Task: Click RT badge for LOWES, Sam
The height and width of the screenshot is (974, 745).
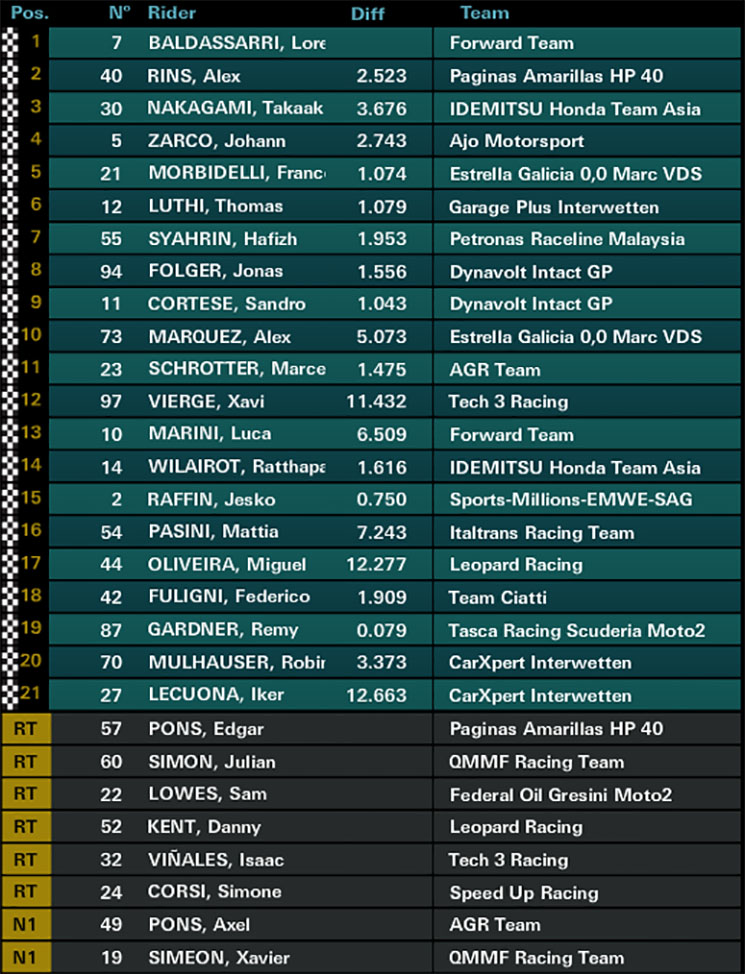Action: coord(26,793)
